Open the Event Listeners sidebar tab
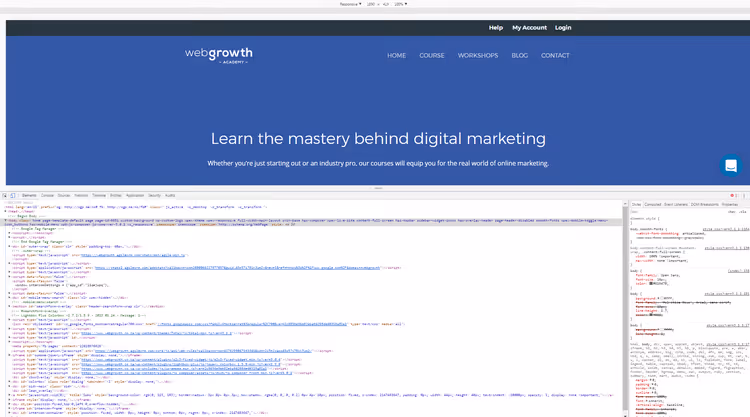Viewport: 750px width, 417px height. pyautogui.click(x=676, y=205)
